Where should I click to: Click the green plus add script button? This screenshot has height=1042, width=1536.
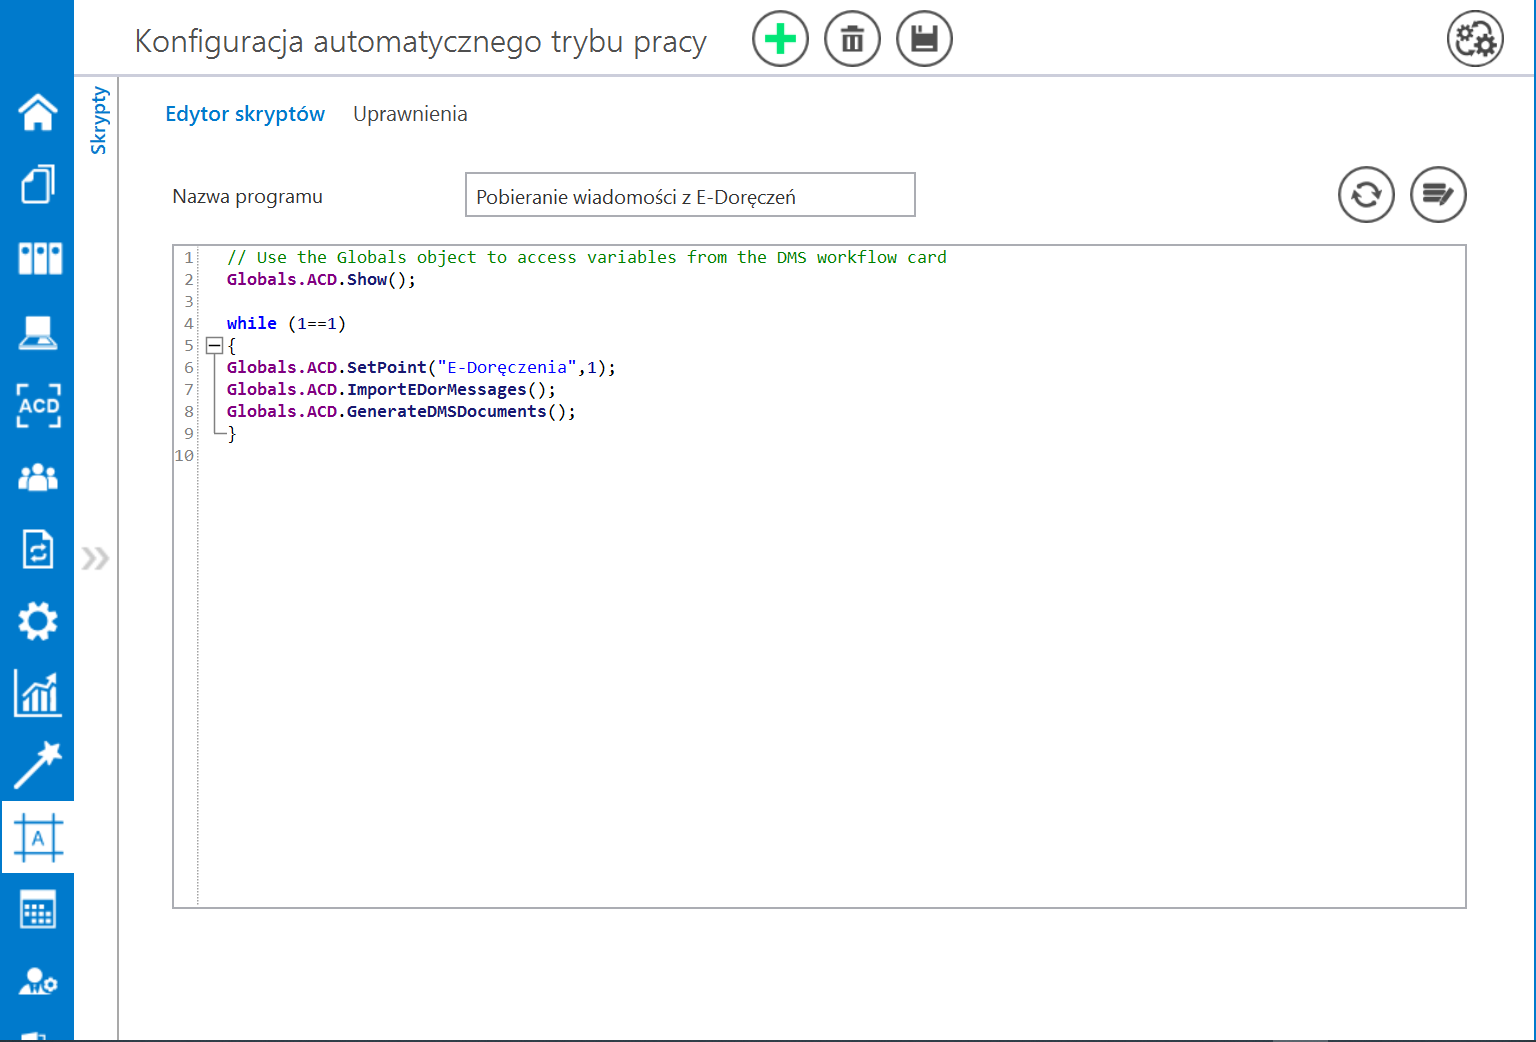pos(780,40)
